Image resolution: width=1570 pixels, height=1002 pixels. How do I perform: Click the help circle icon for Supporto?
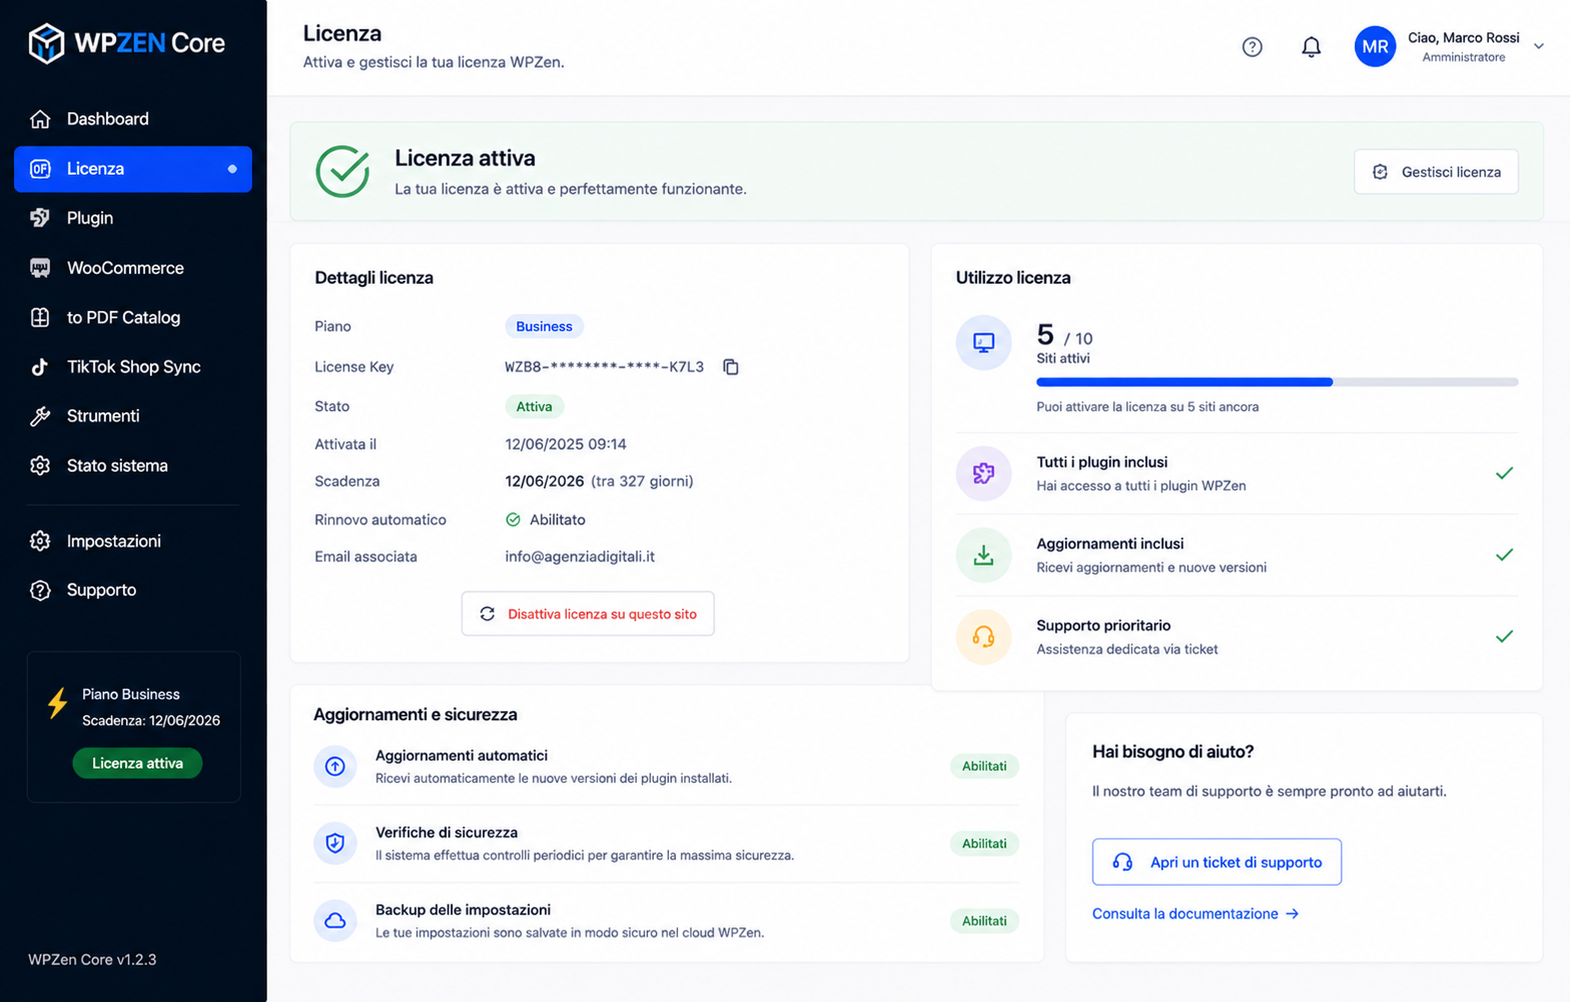(40, 590)
